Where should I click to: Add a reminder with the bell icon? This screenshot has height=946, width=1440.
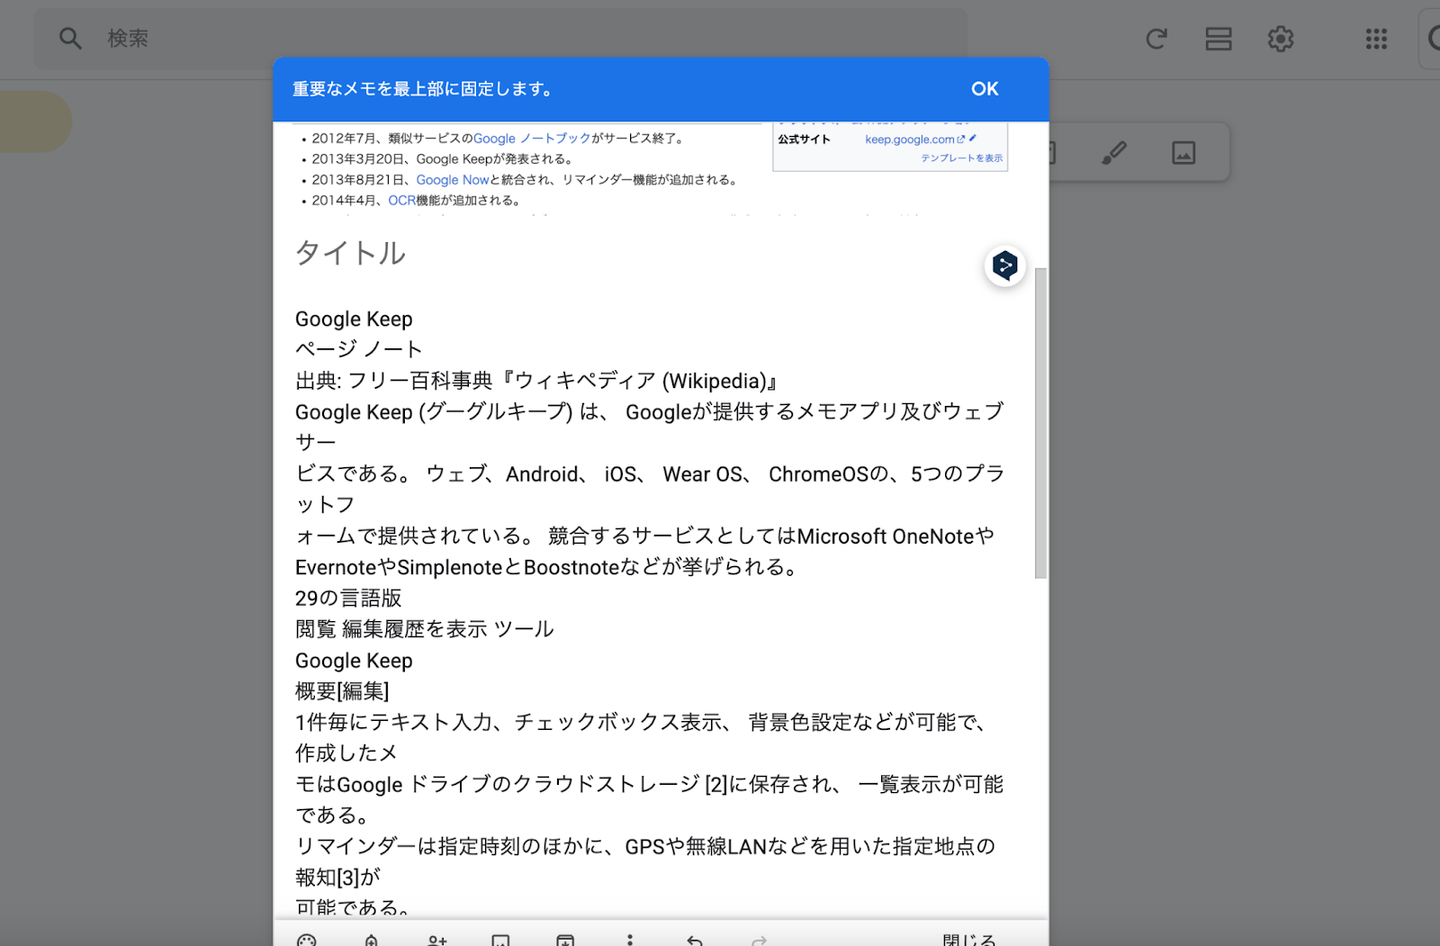tap(371, 940)
